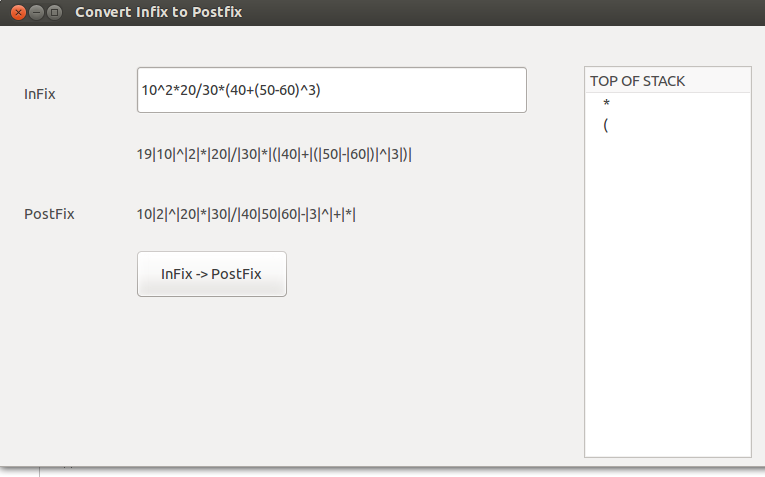
Task: Click the Convert Infix to Postfix window title
Action: 159,12
